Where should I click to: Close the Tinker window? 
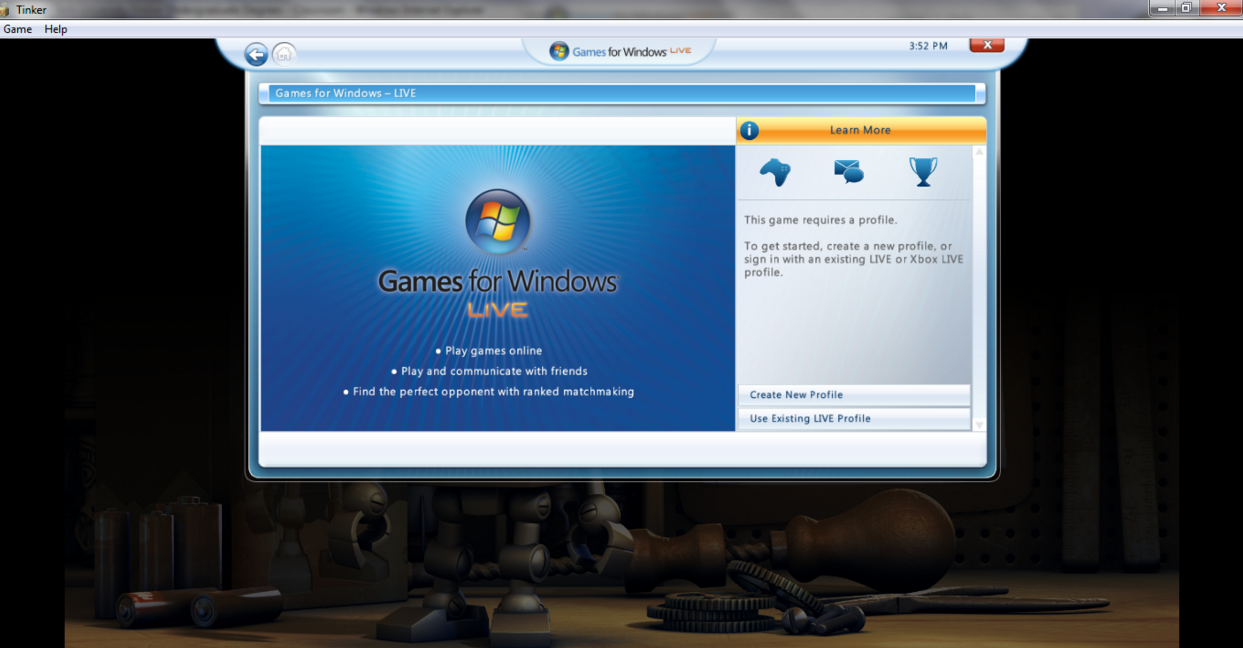(x=1220, y=8)
